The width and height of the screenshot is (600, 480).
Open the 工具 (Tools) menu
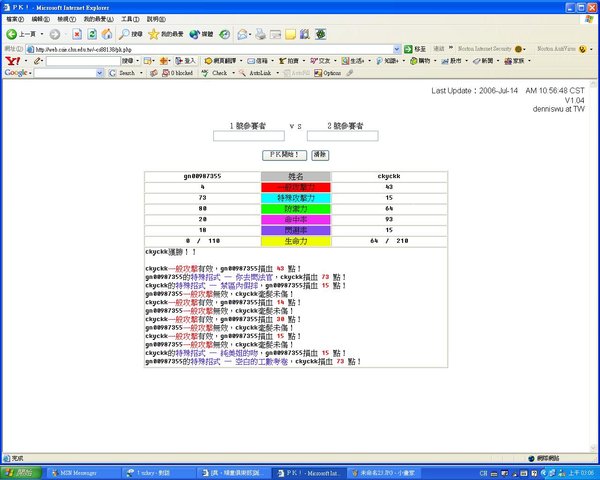click(130, 19)
